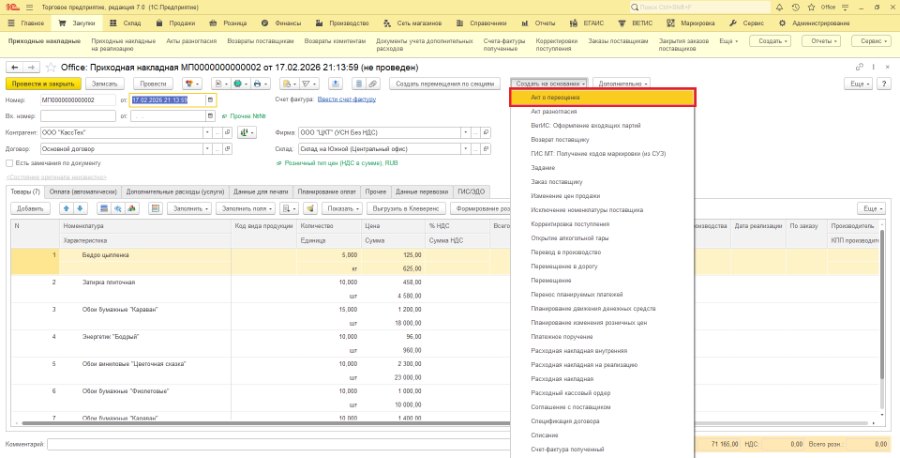Add document to favorites with title star
This screenshot has height=458, width=900.
pyautogui.click(x=51, y=67)
